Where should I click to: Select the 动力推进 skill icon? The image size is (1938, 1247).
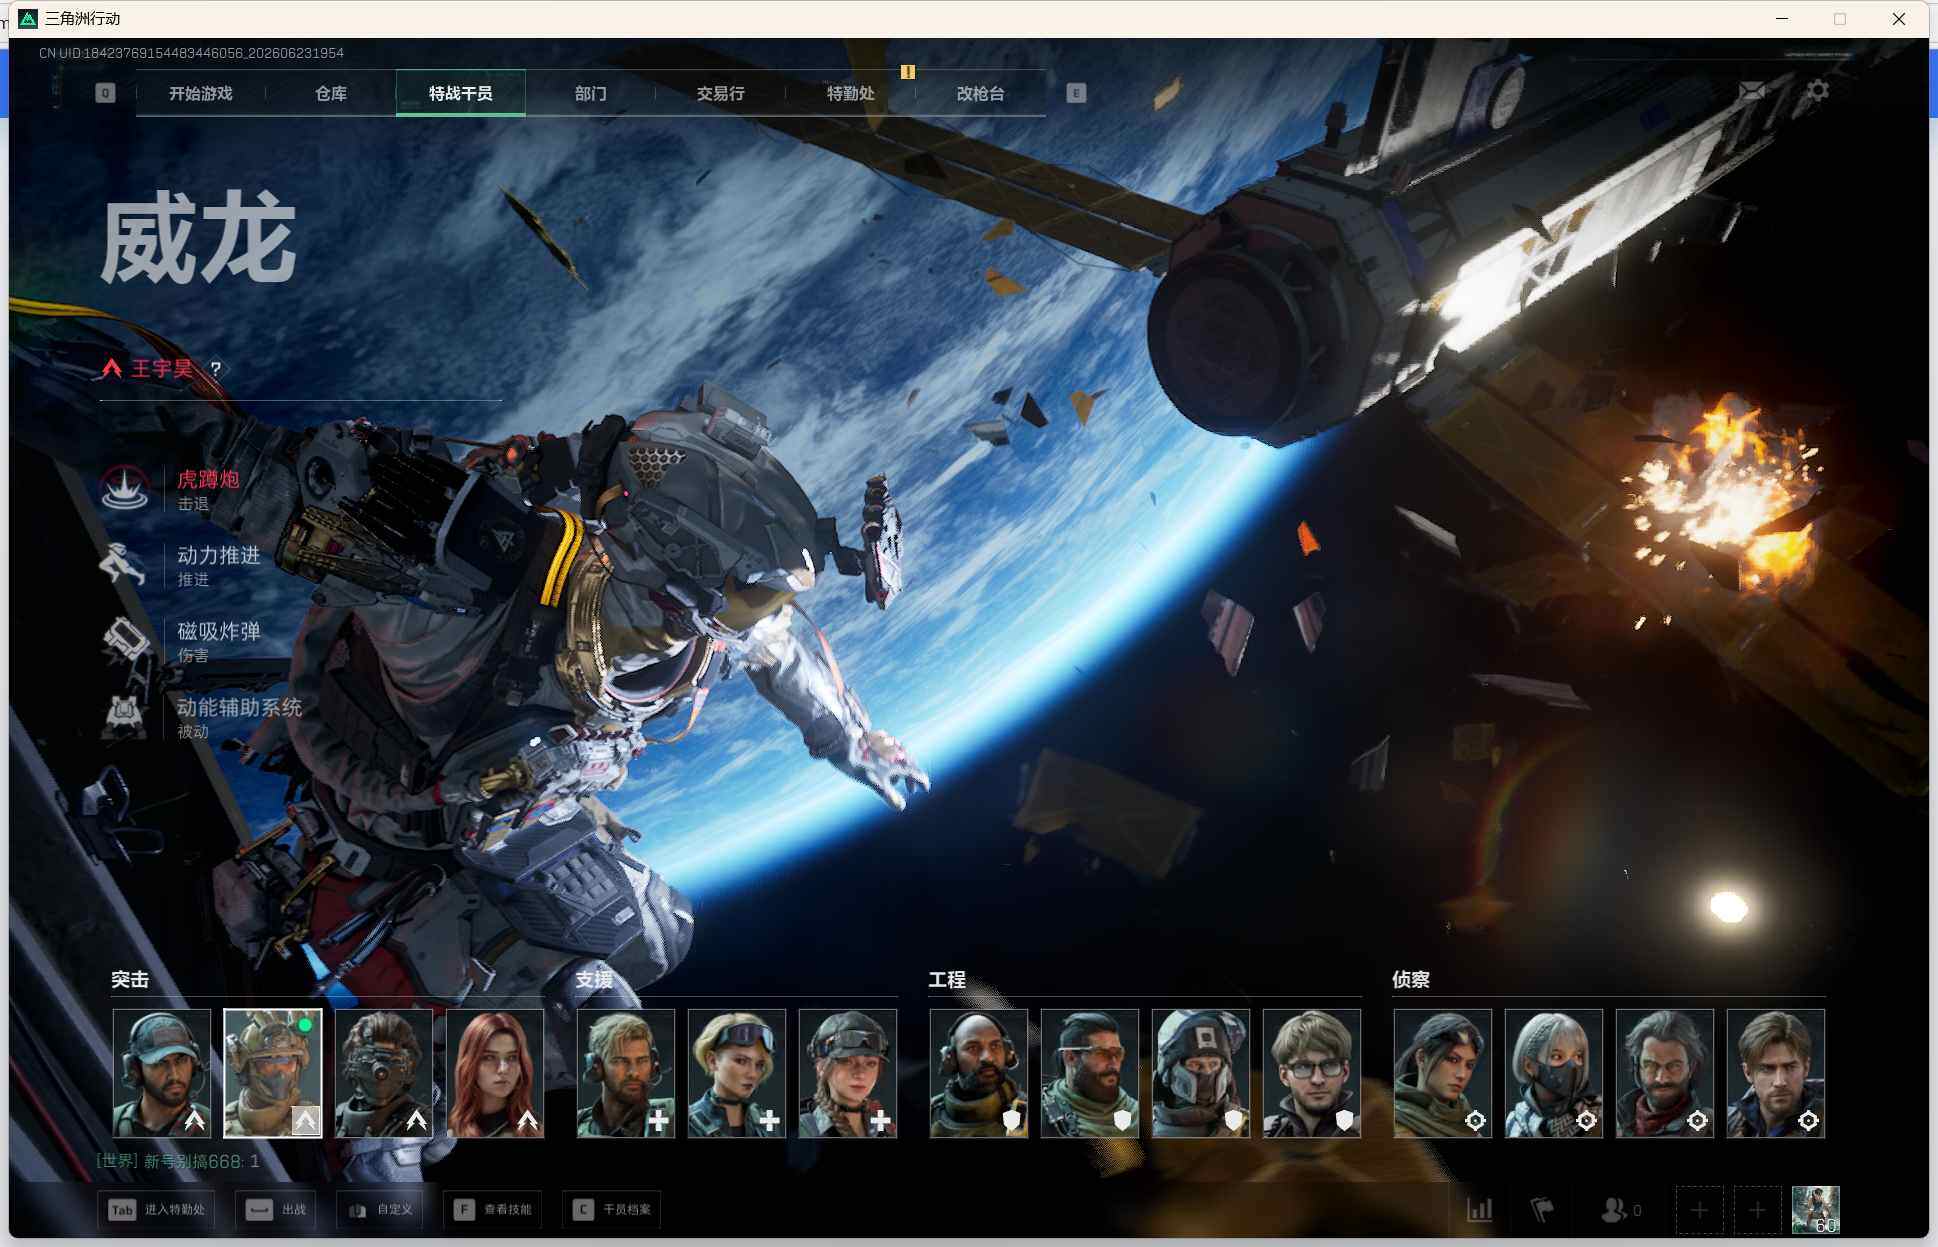[x=125, y=564]
